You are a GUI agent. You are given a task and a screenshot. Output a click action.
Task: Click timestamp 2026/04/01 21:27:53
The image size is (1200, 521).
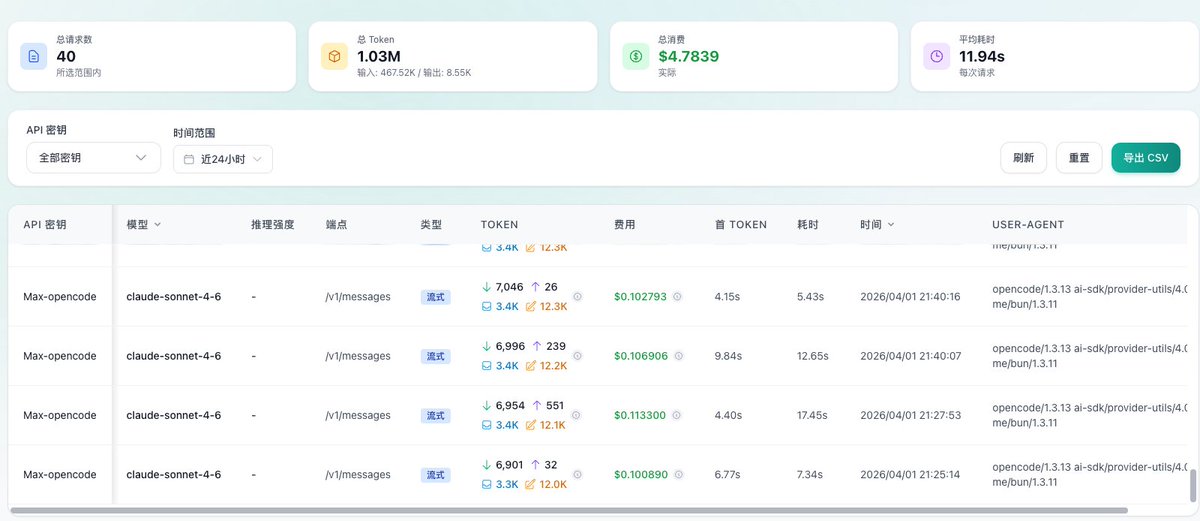pyautogui.click(x=910, y=415)
